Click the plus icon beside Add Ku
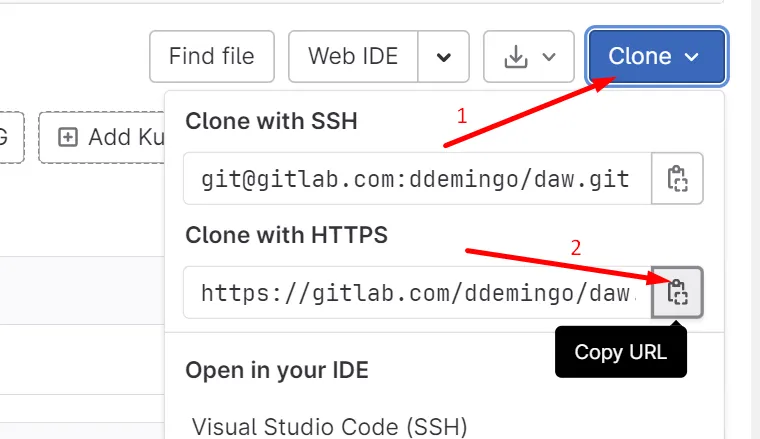The image size is (760, 439). click(68, 137)
